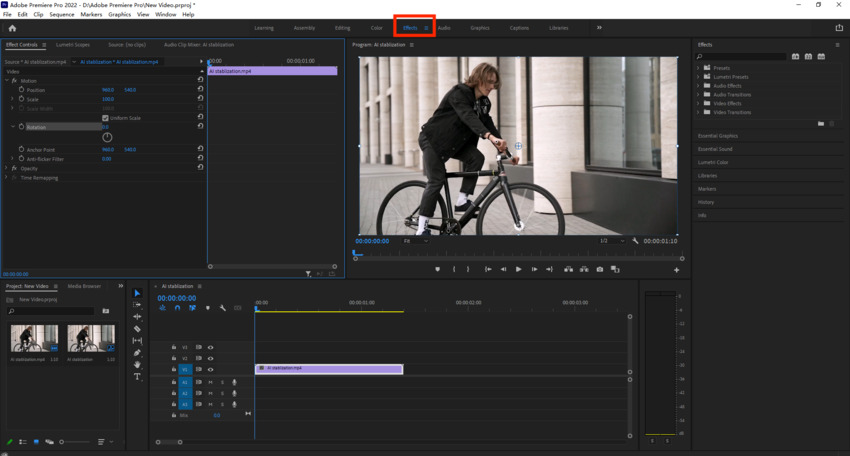Open Lumetri Color panel
The image size is (850, 456).
click(x=713, y=162)
